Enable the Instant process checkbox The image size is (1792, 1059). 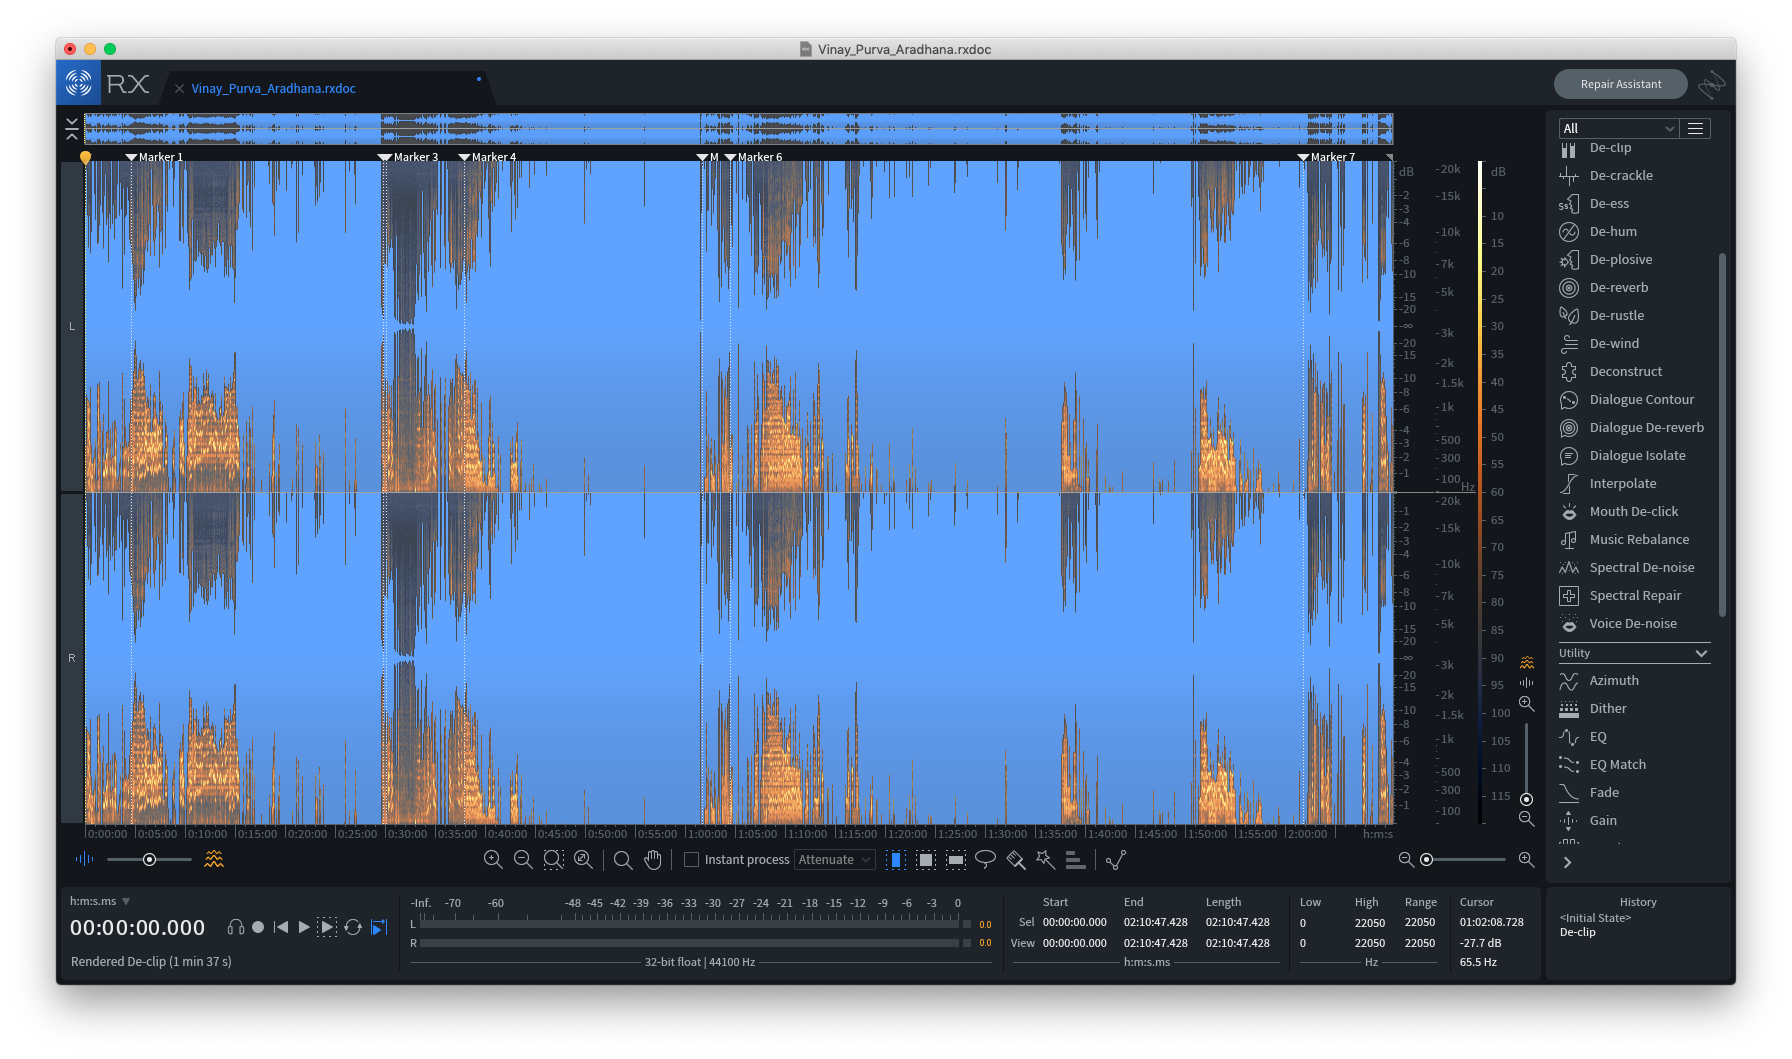pos(691,859)
